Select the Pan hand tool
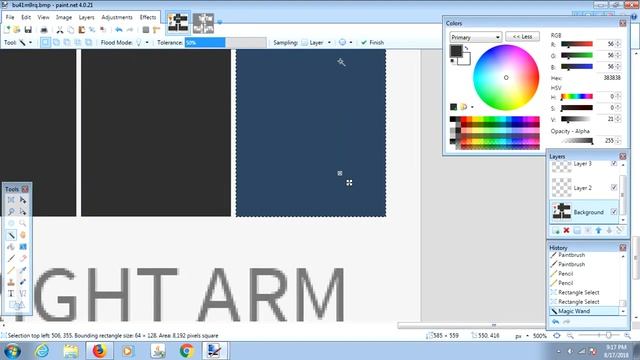 (x=22, y=235)
